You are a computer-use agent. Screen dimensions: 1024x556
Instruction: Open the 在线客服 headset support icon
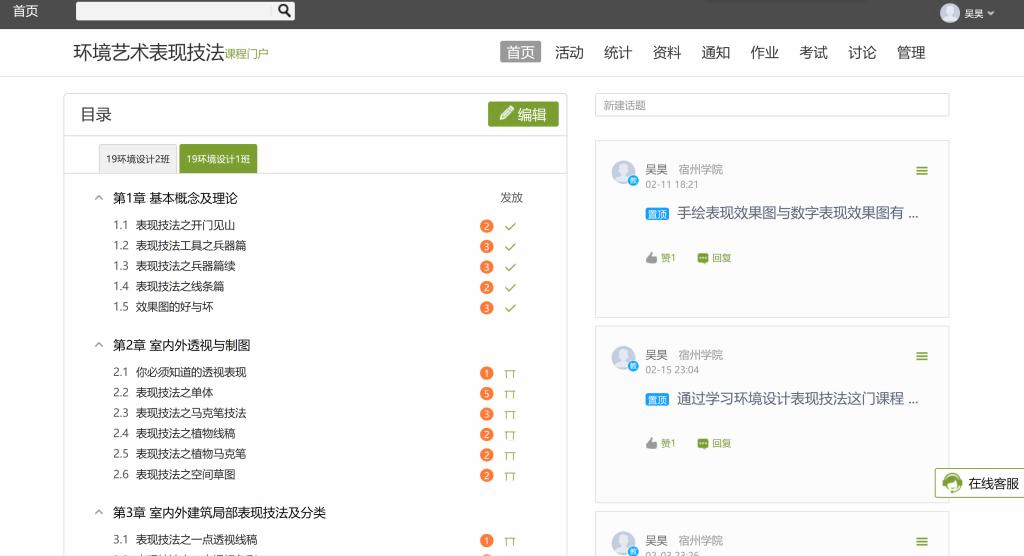click(952, 483)
